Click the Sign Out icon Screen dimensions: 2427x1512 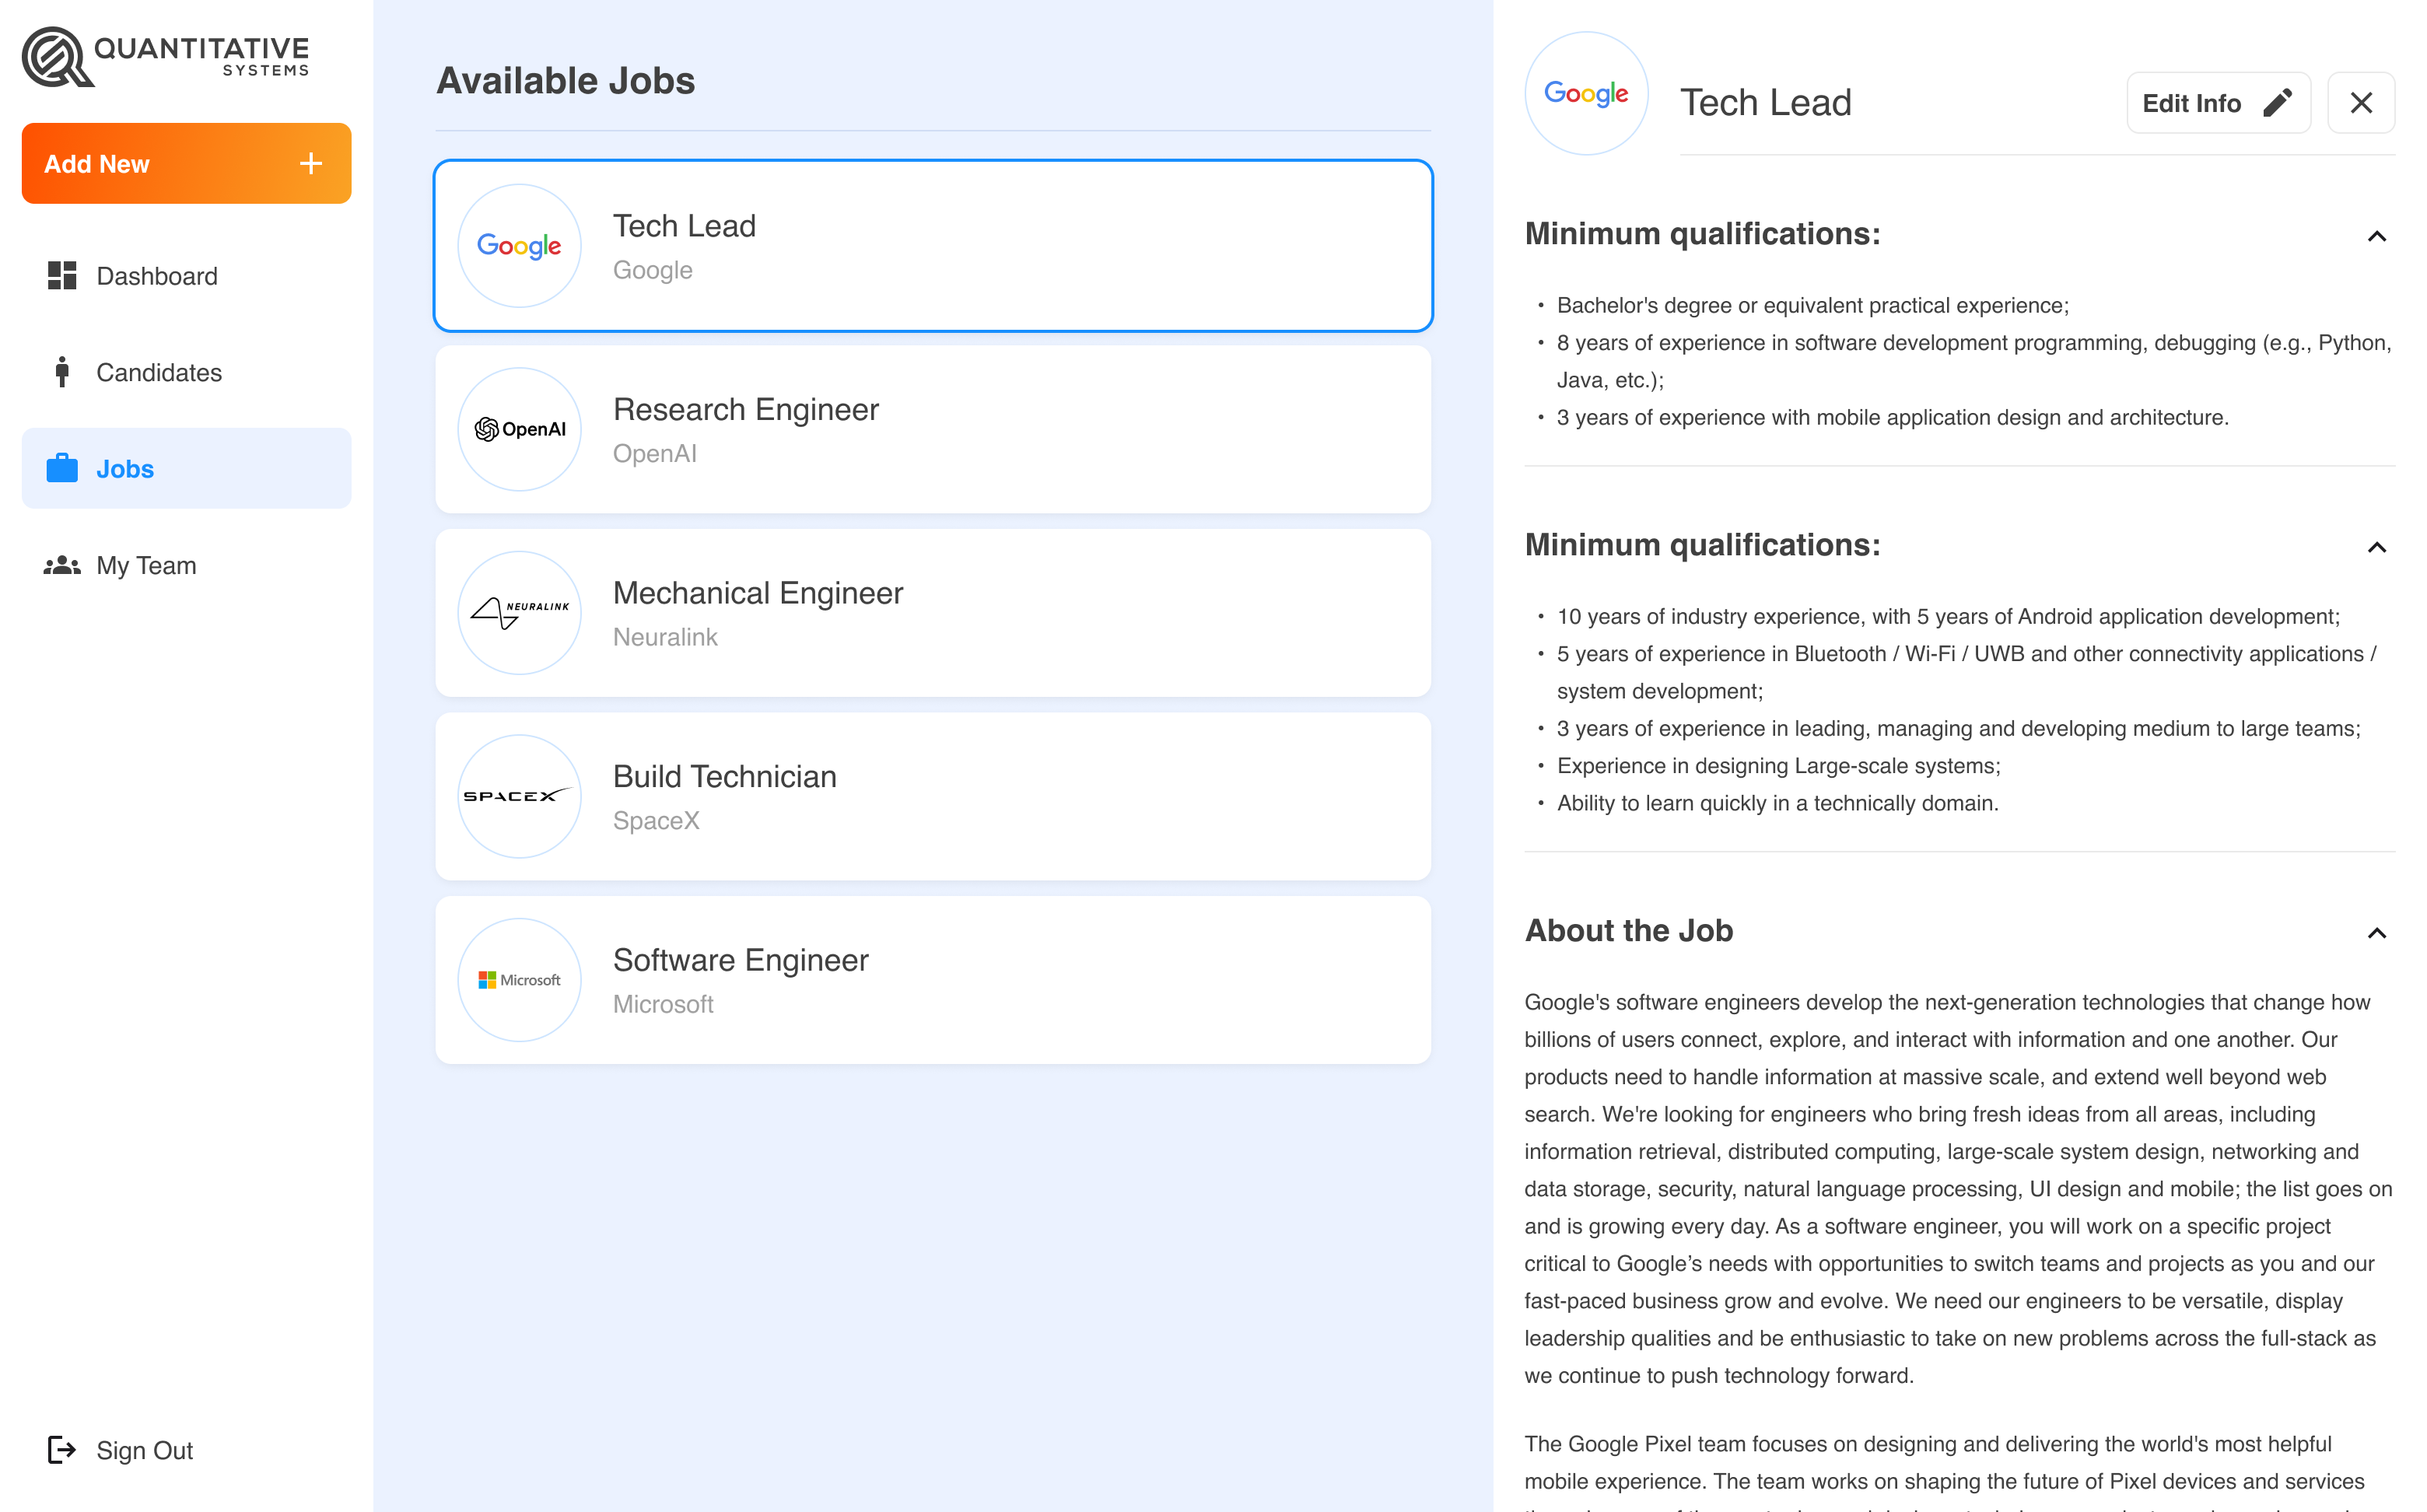click(62, 1449)
